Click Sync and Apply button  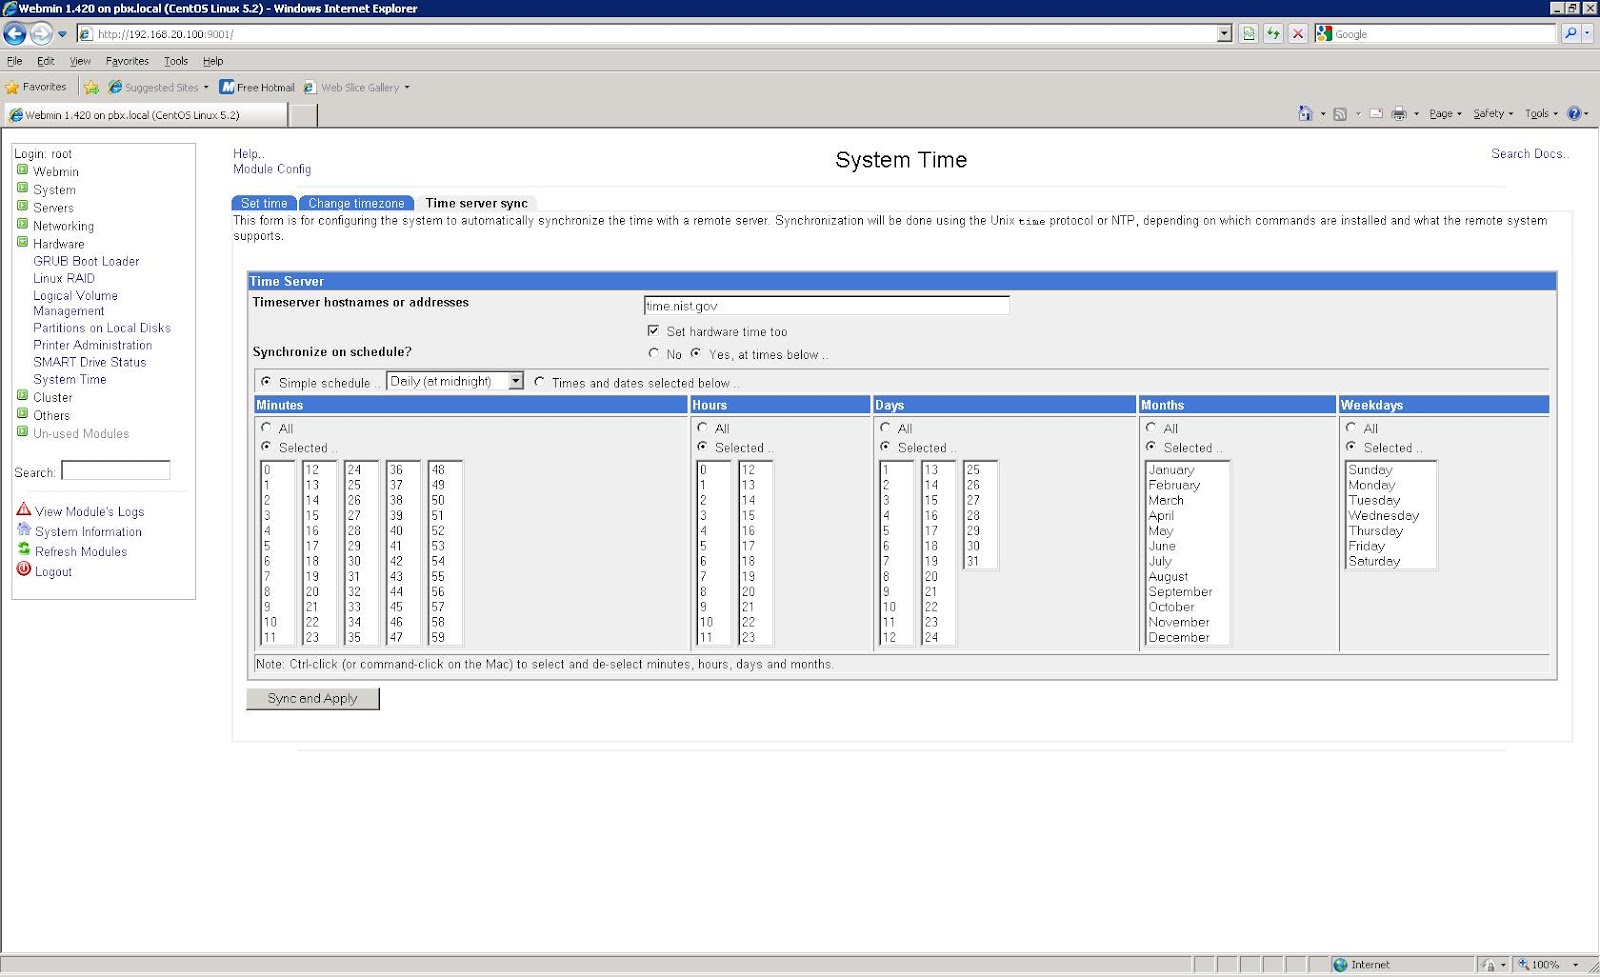(x=313, y=698)
